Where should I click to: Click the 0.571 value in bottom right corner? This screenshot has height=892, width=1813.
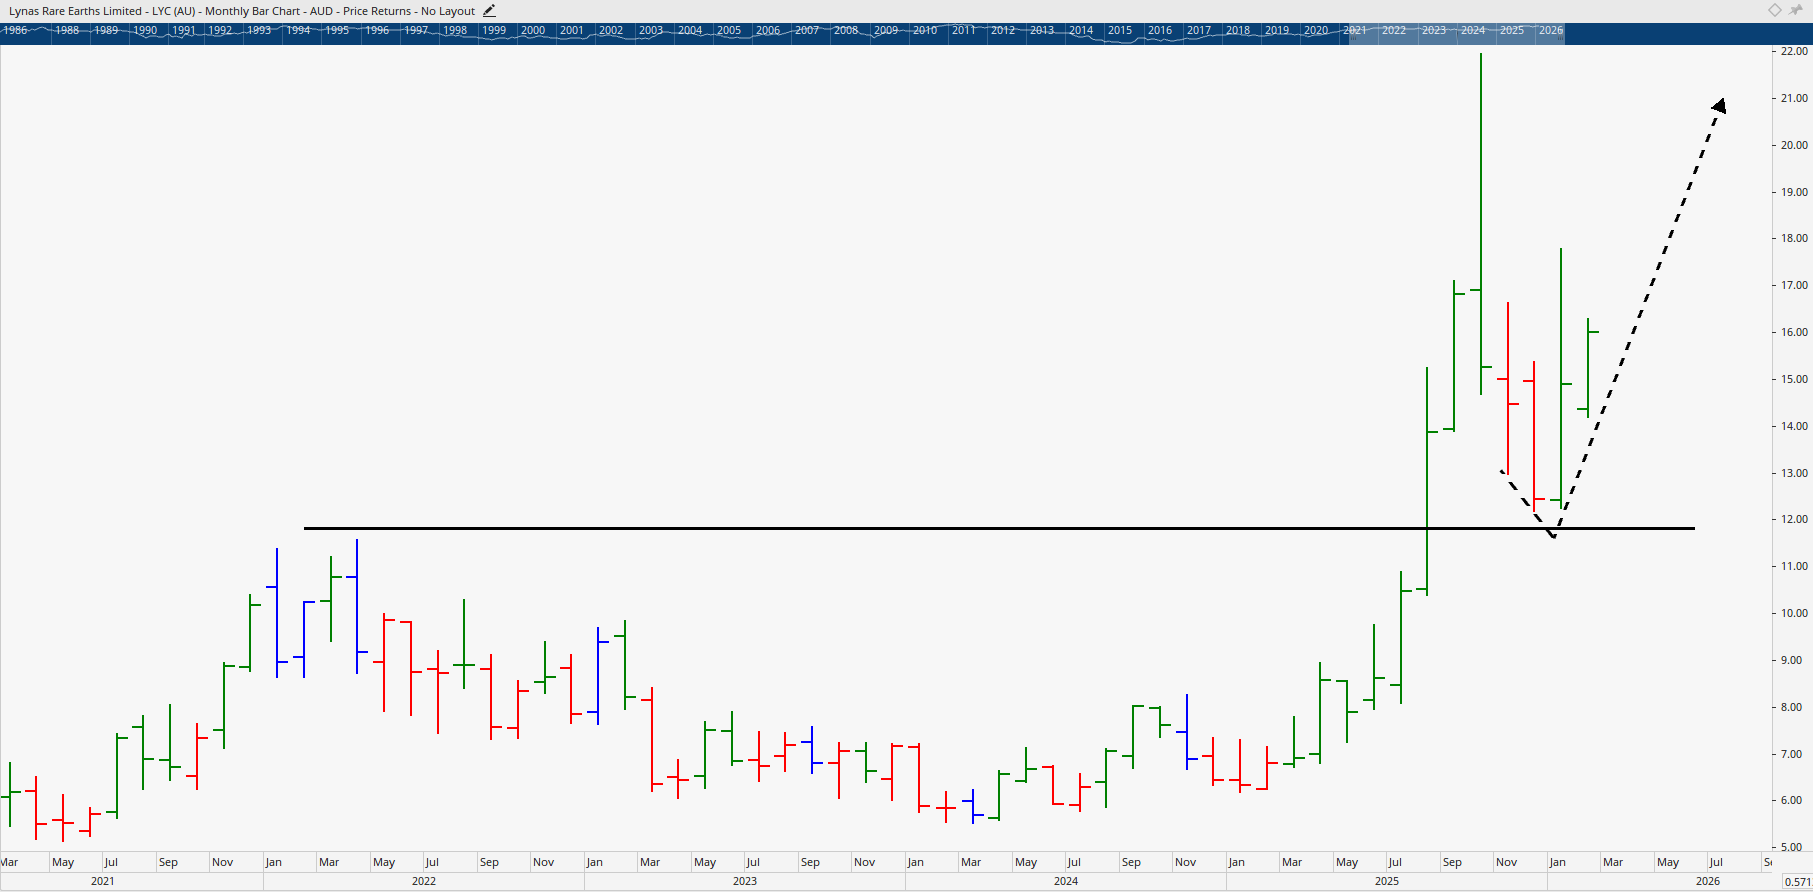click(x=1797, y=881)
